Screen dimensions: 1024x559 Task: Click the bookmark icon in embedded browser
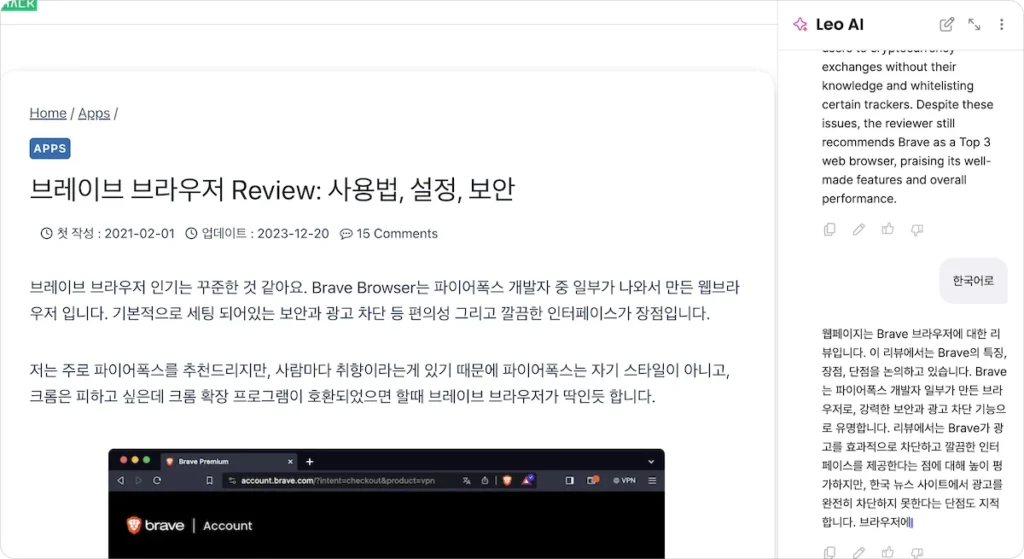[209, 481]
